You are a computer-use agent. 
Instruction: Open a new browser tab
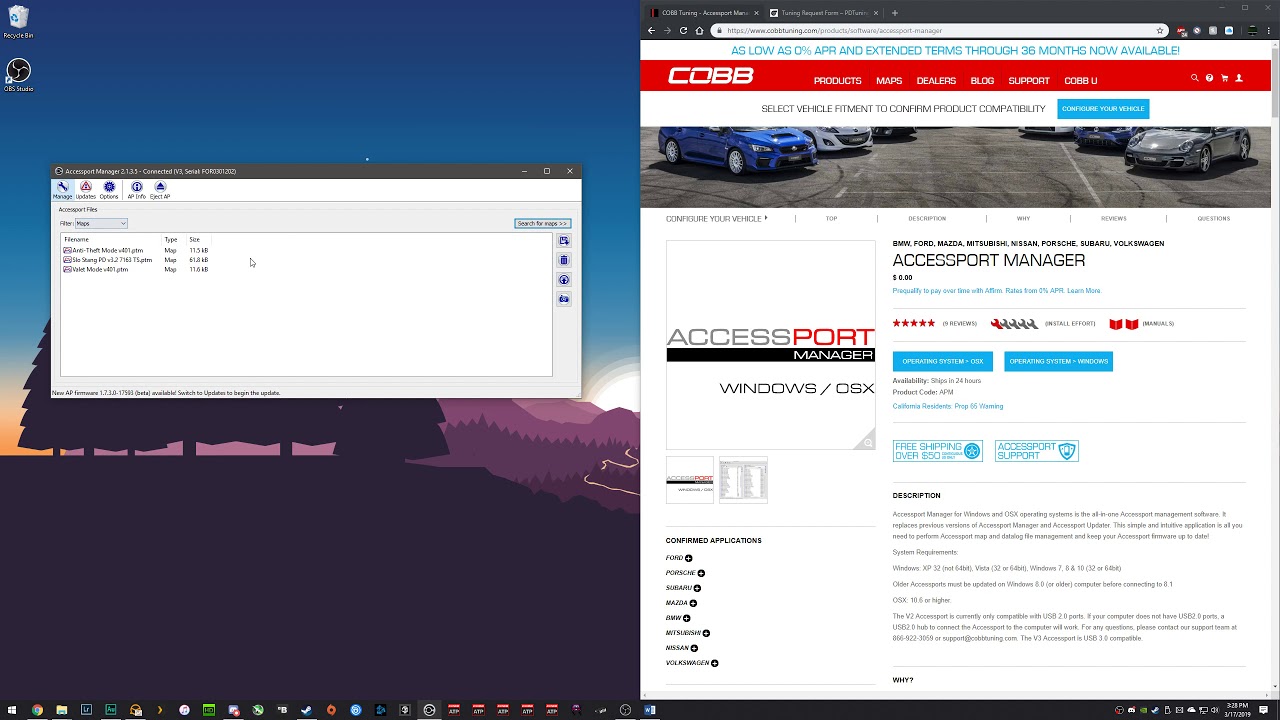pyautogui.click(x=894, y=13)
